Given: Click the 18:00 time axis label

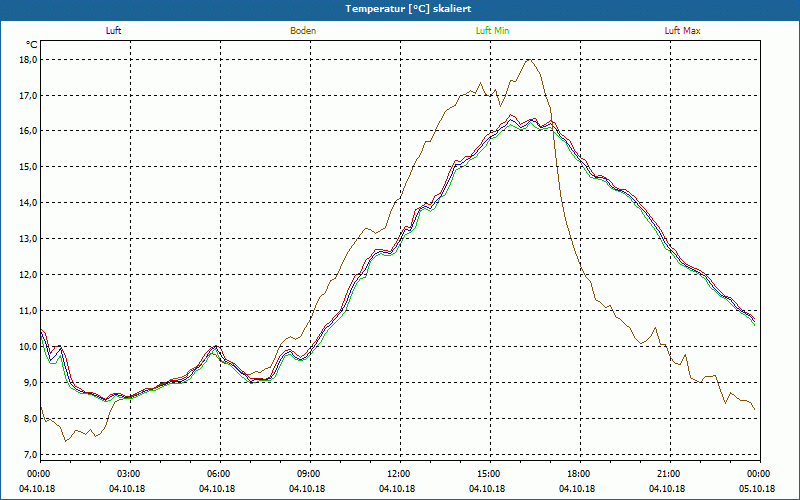Looking at the screenshot, I should [x=581, y=474].
